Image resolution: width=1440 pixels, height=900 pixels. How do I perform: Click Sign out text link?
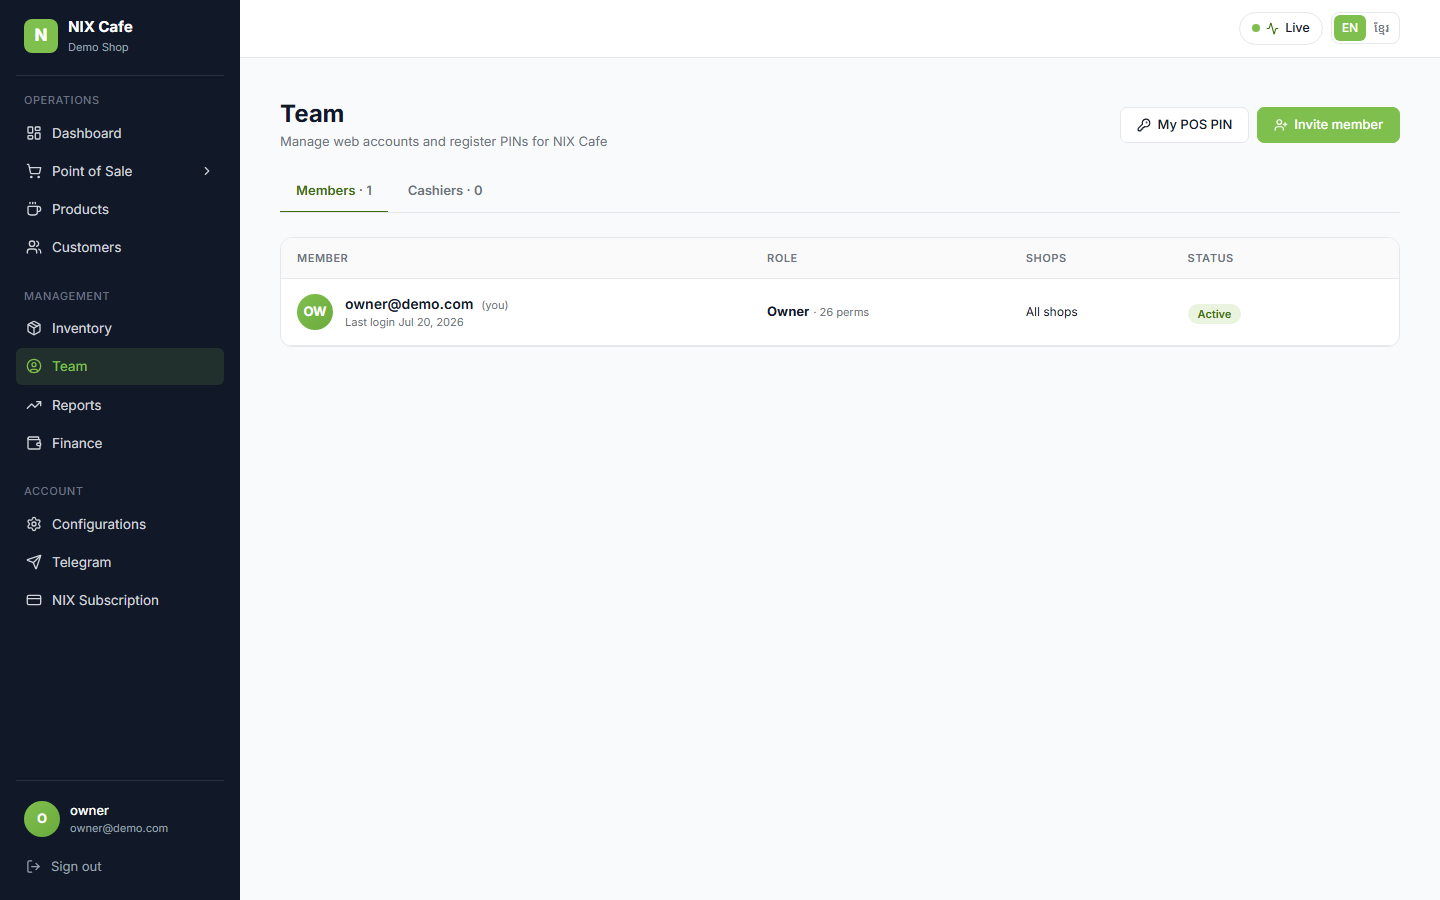[76, 866]
